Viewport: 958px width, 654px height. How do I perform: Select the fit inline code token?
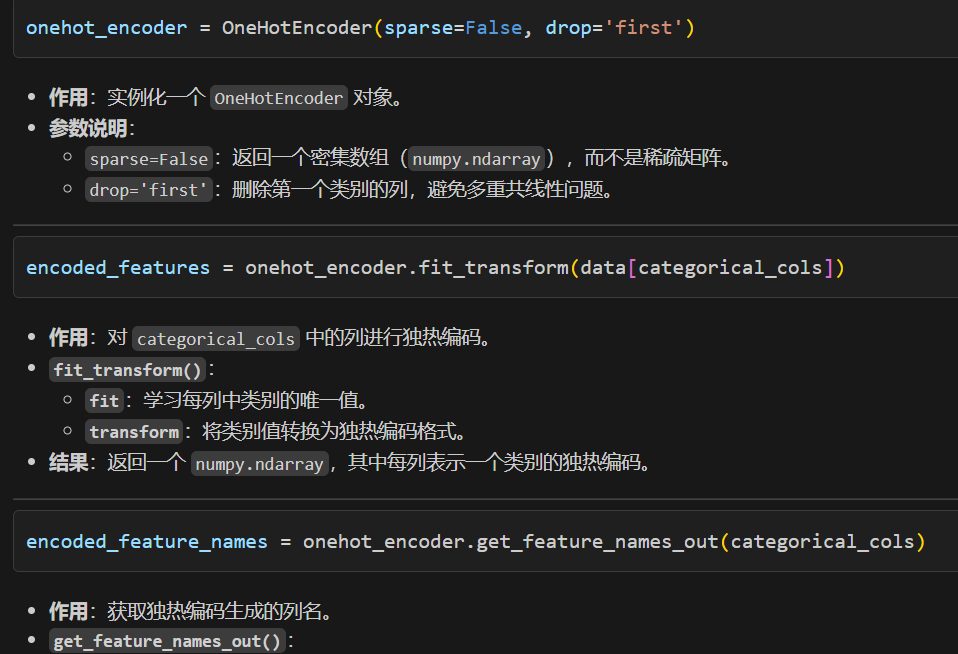(x=104, y=401)
